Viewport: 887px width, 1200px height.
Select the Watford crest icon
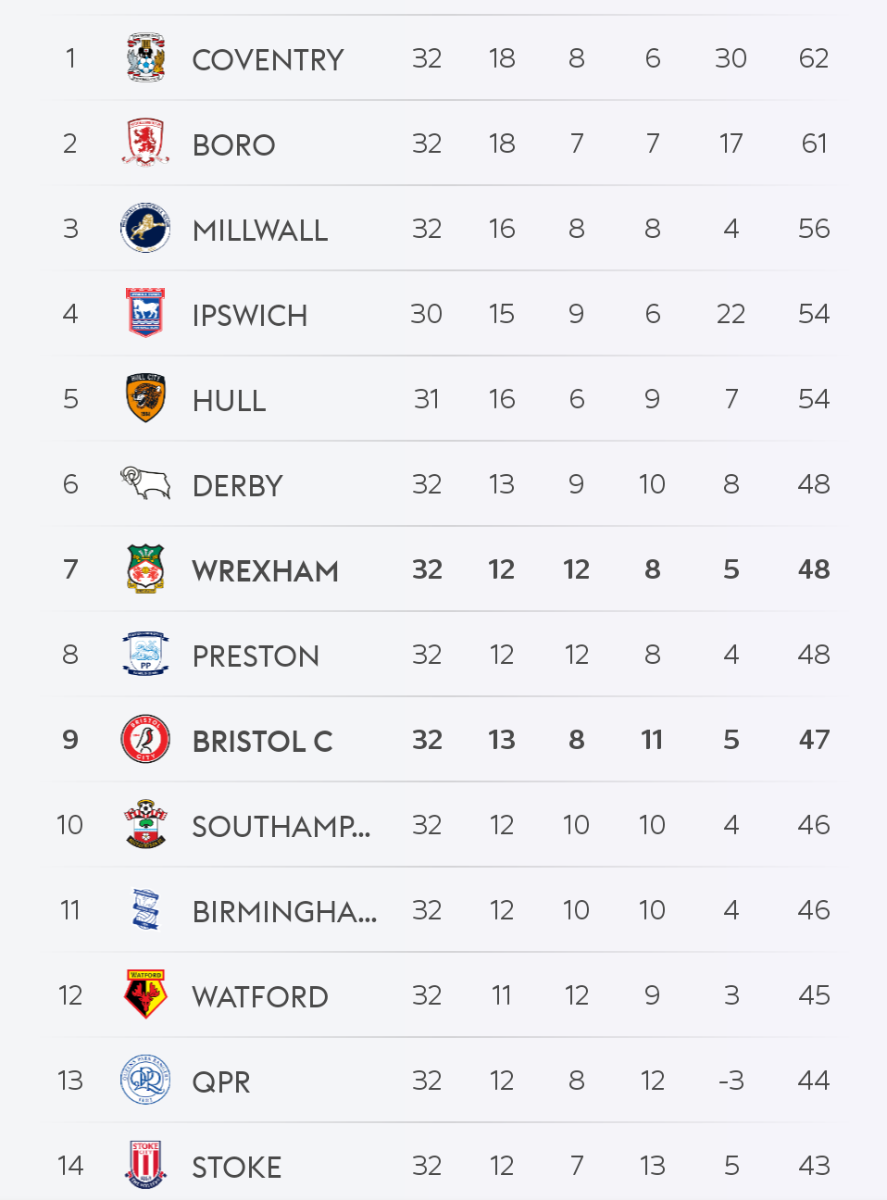pos(146,995)
